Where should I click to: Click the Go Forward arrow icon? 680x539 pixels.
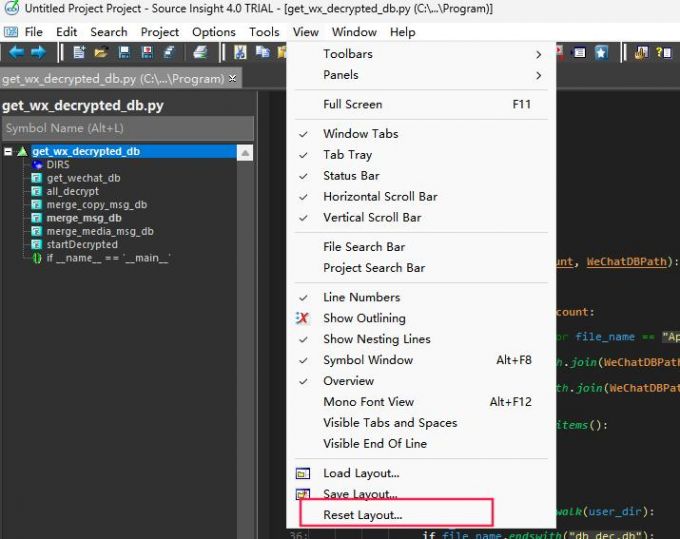(38, 52)
